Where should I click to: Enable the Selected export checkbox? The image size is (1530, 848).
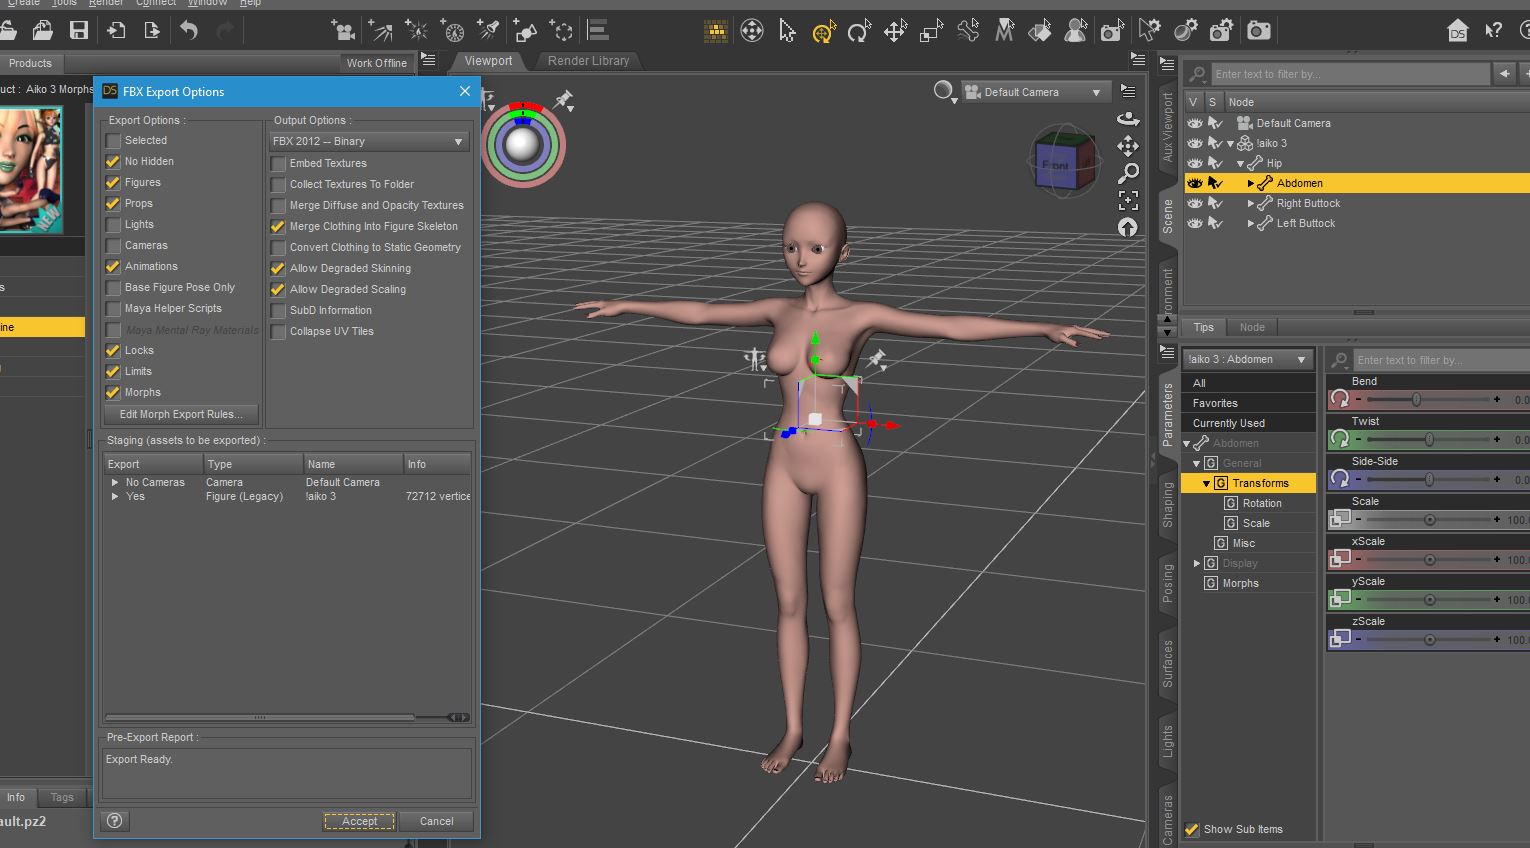113,141
